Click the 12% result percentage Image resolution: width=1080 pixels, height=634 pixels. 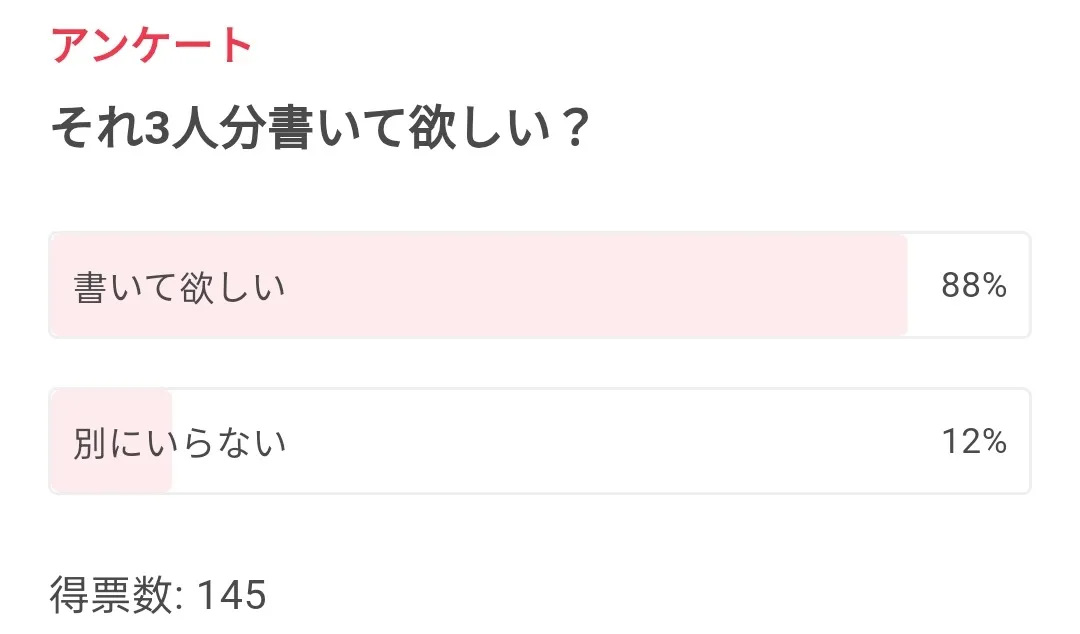pyautogui.click(x=973, y=441)
